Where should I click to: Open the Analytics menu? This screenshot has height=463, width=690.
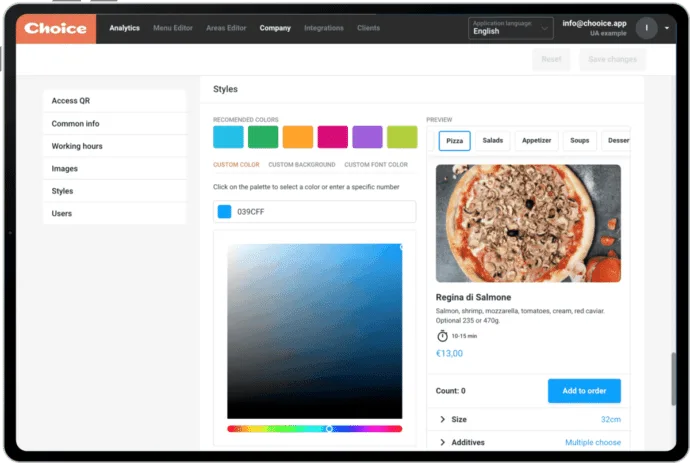124,28
